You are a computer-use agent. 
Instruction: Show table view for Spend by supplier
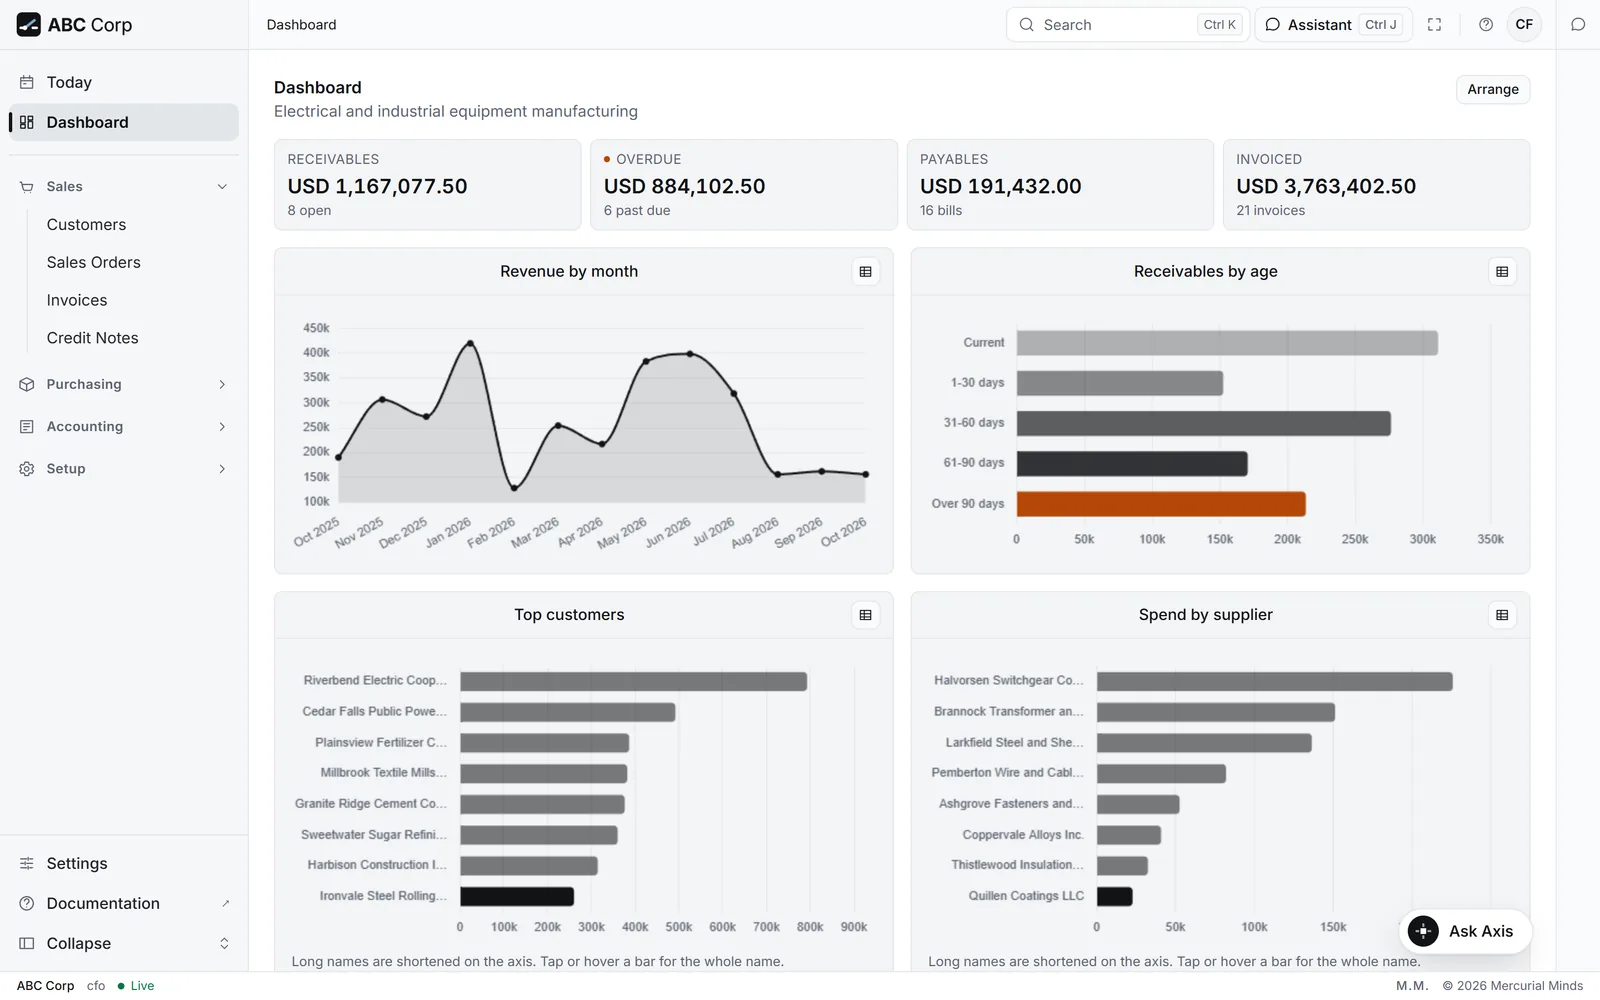pos(1502,615)
